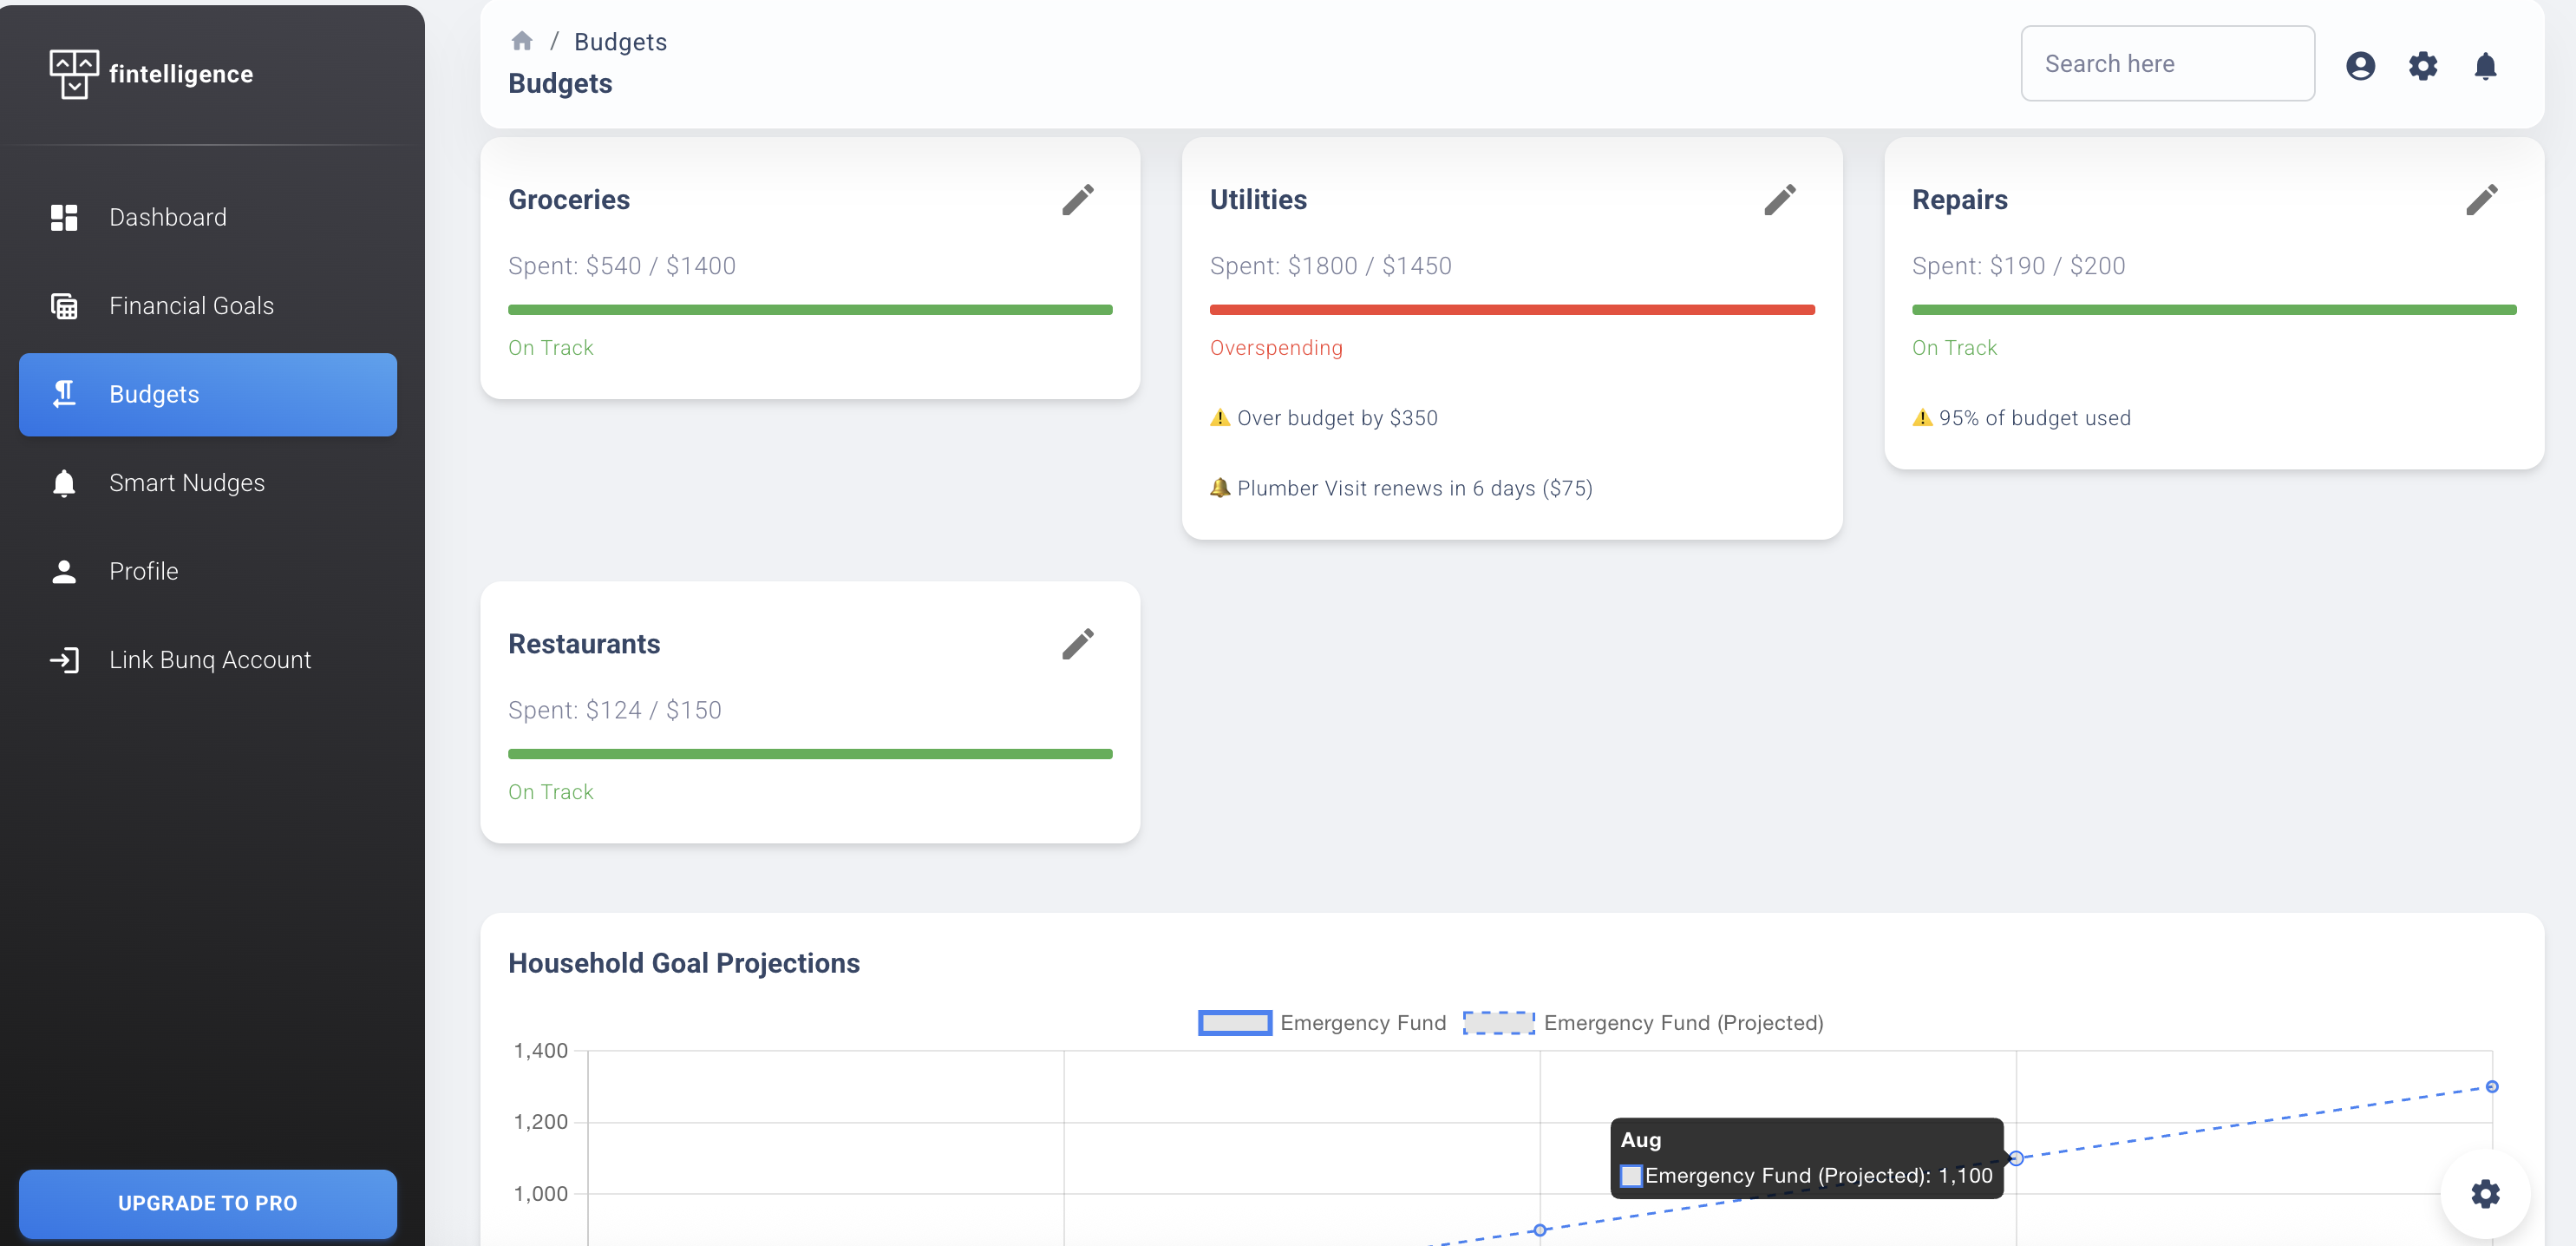Image resolution: width=2576 pixels, height=1246 pixels.
Task: Open the floating settings gear button
Action: (x=2485, y=1193)
